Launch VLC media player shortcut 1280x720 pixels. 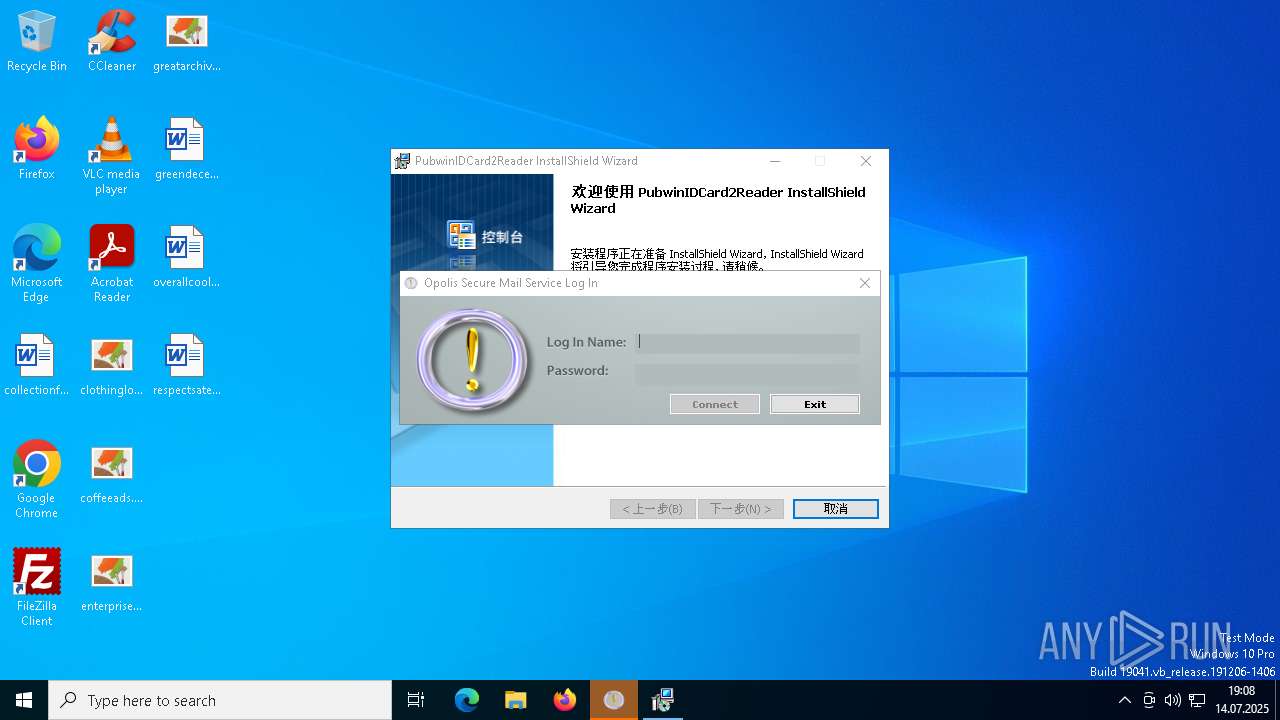111,156
